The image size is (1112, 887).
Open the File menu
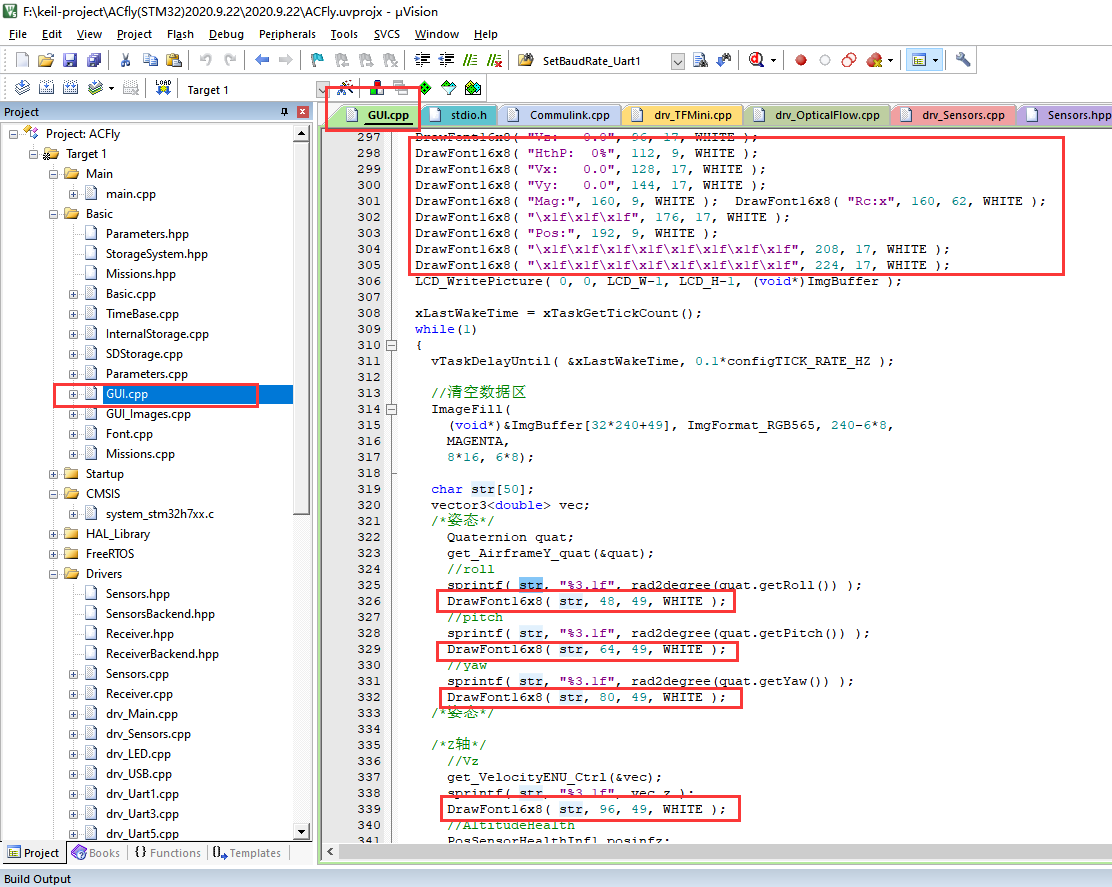[18, 34]
